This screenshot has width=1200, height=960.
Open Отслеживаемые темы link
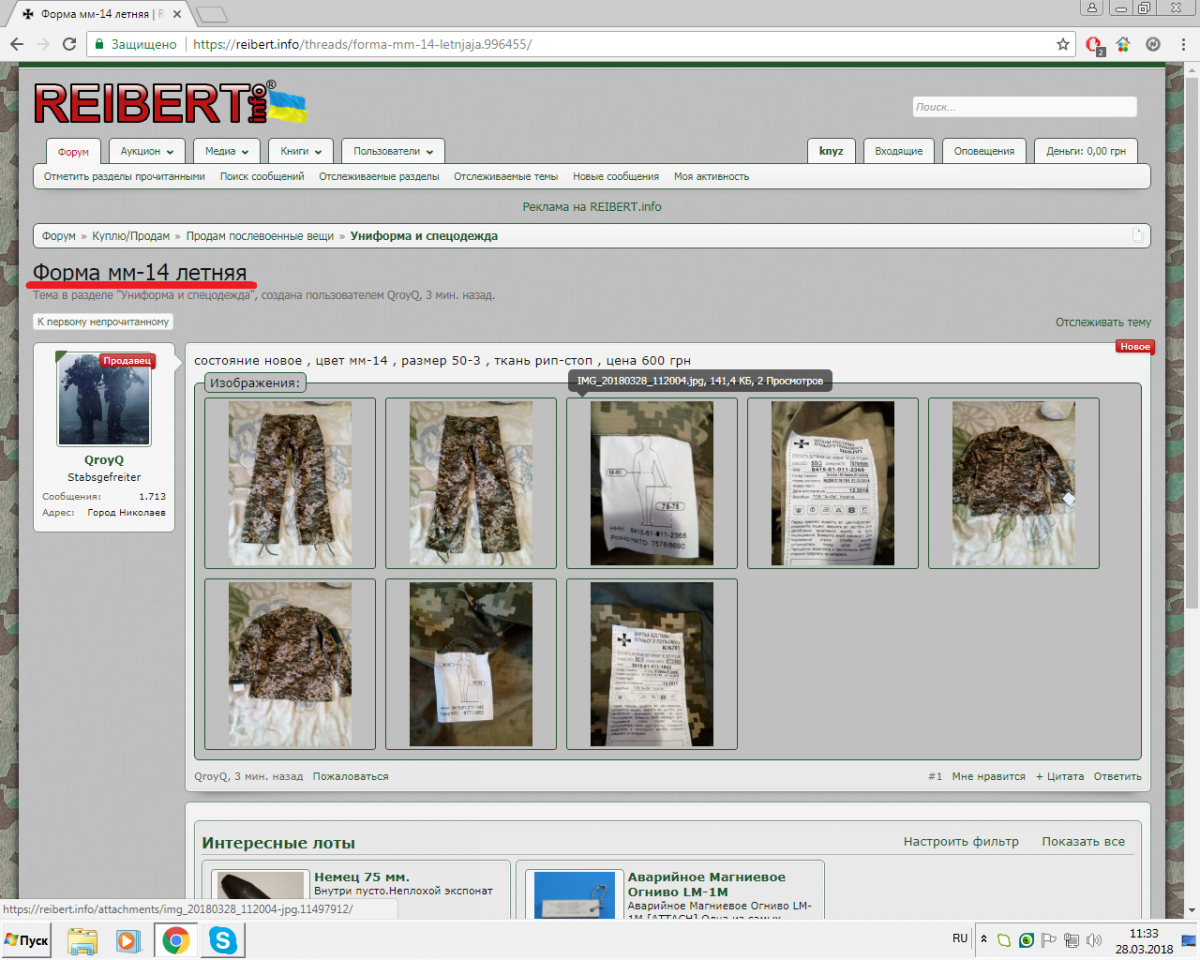click(506, 176)
